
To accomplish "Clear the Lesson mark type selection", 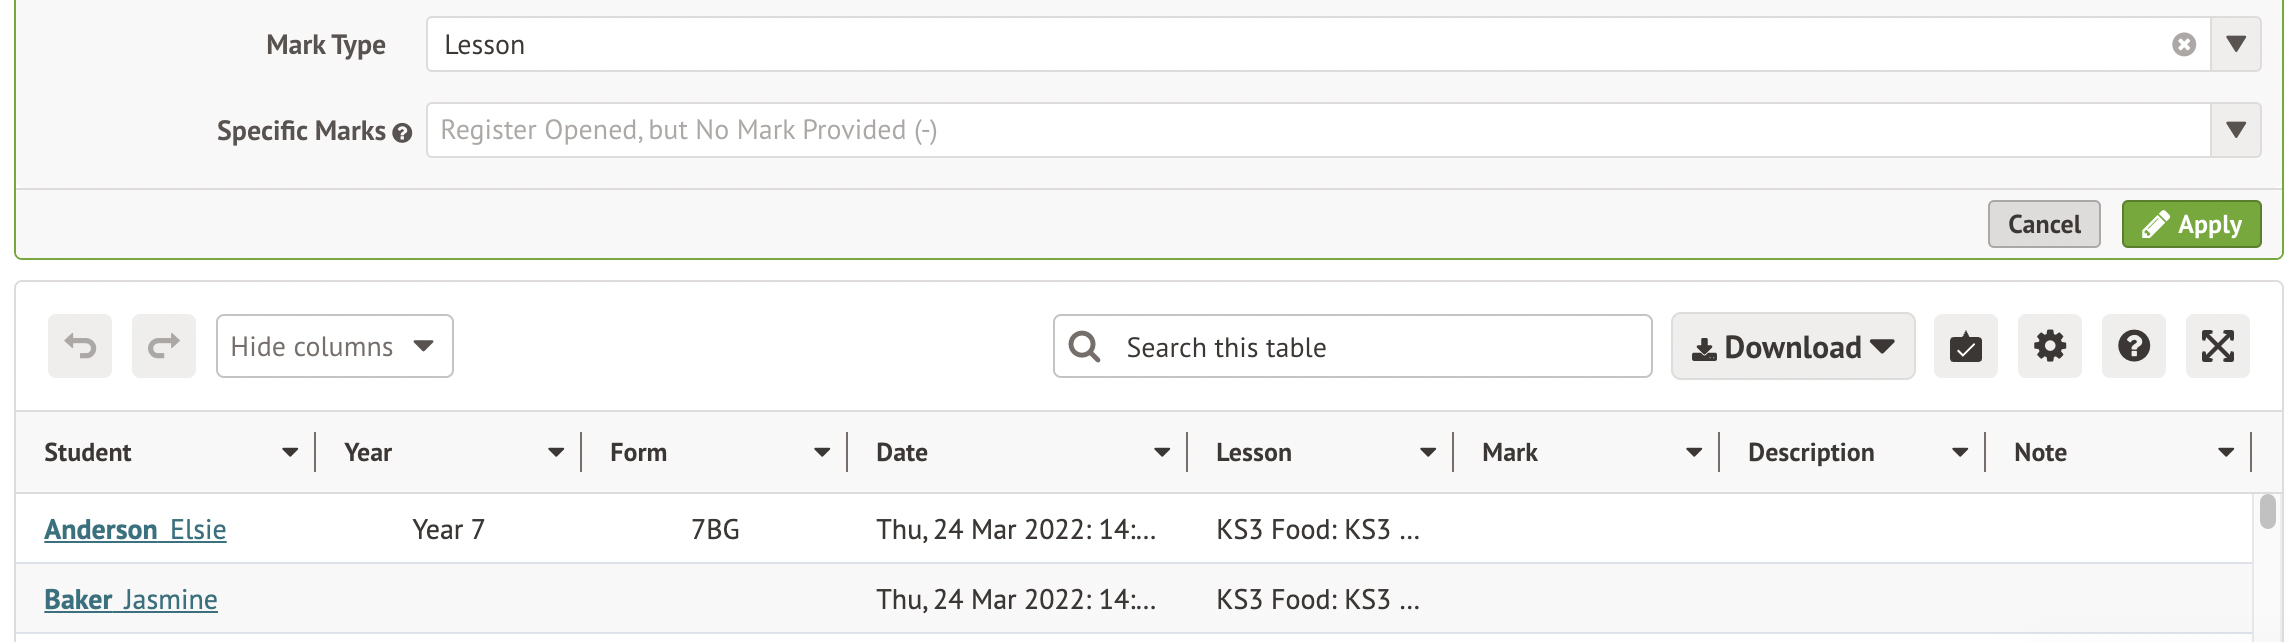I will 2184,45.
